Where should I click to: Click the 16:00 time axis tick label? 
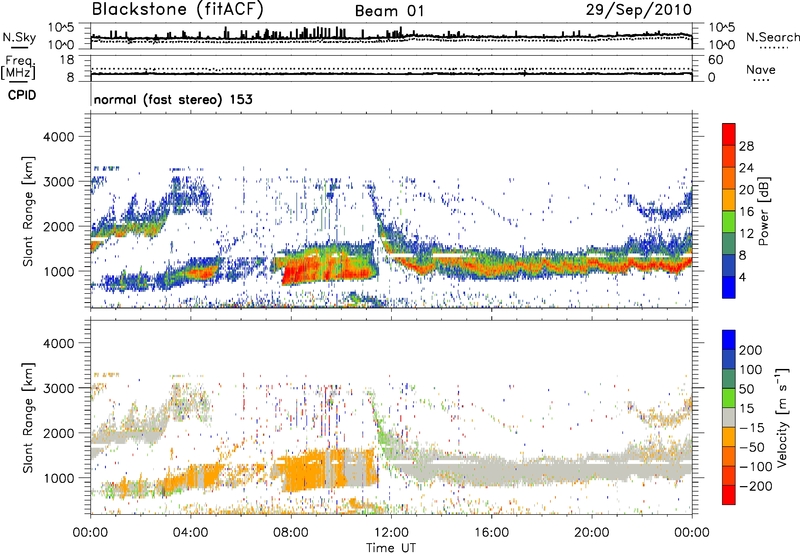491,533
